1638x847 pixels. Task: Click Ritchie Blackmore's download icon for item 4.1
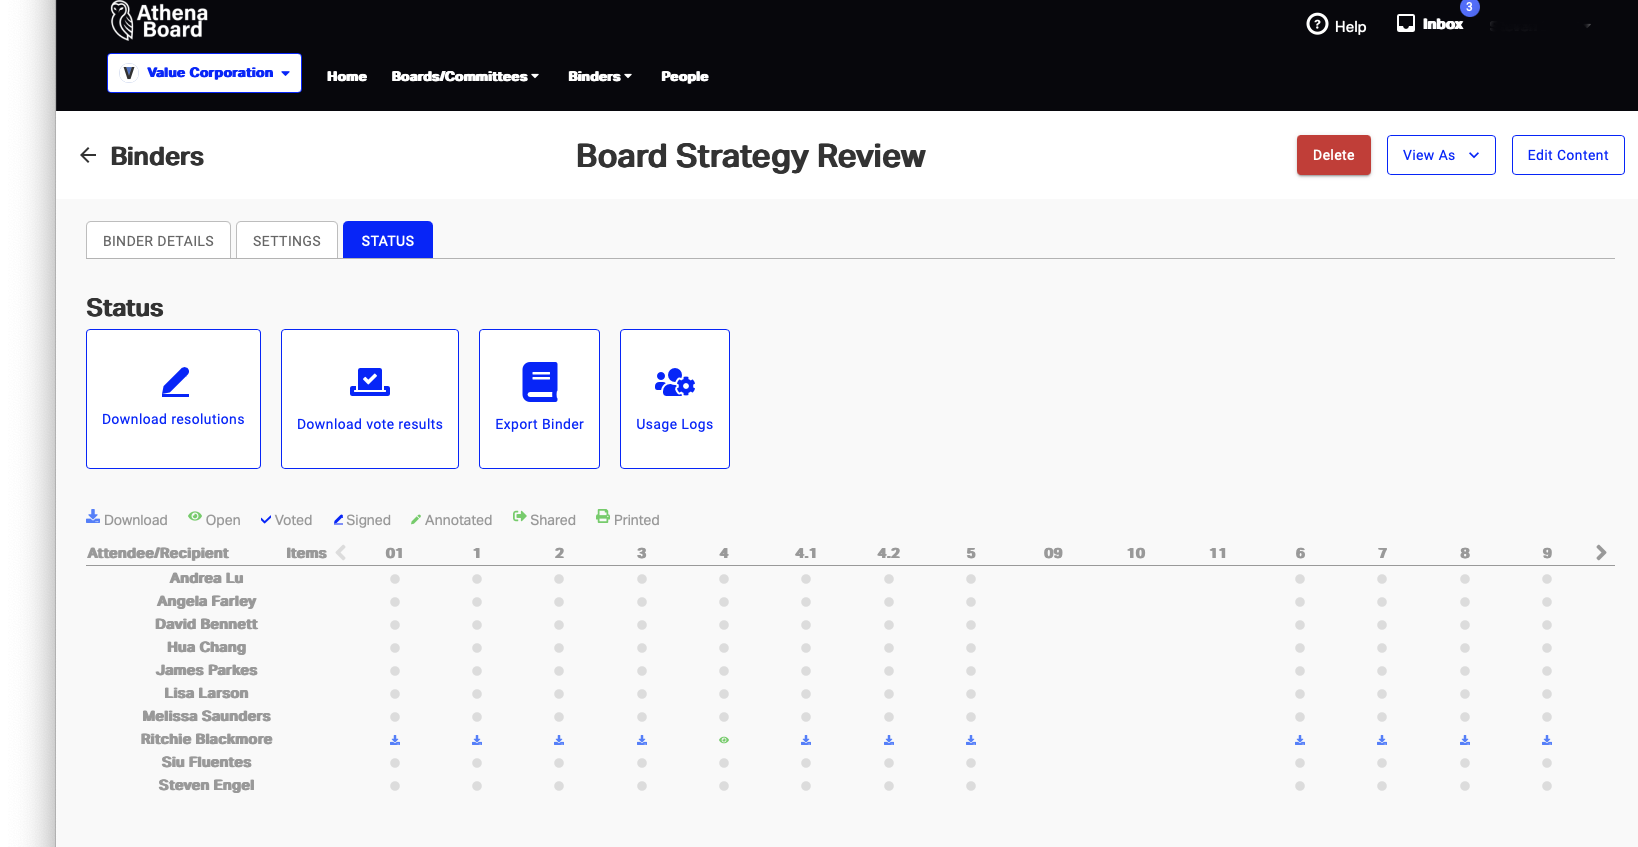point(806,740)
